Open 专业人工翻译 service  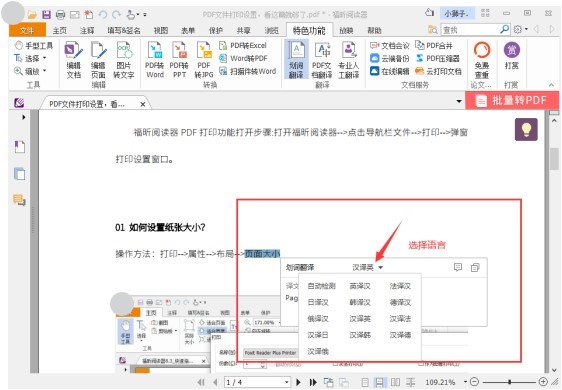(349, 60)
